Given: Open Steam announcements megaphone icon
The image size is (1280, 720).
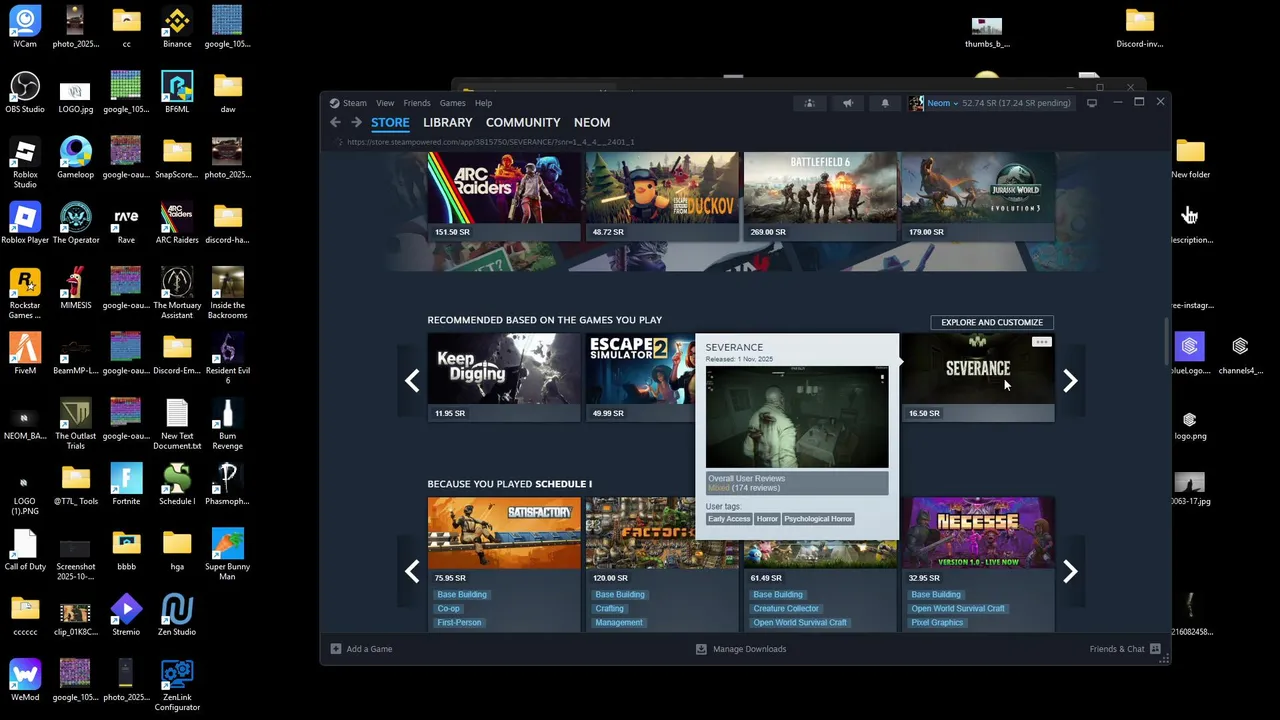Looking at the screenshot, I should click(x=847, y=103).
